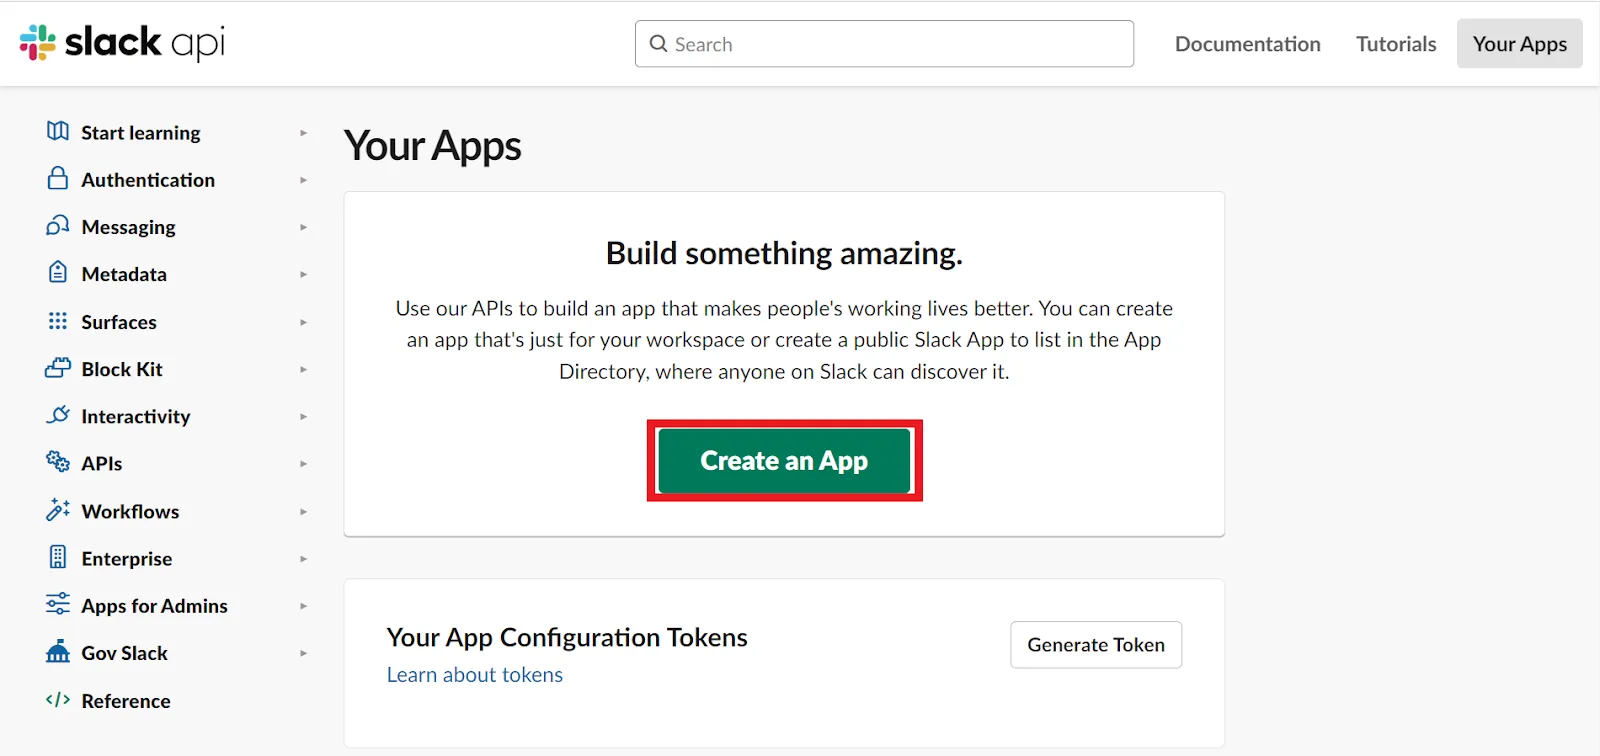Expand the Surfaces section arrow
This screenshot has height=756, width=1600.
coord(303,322)
